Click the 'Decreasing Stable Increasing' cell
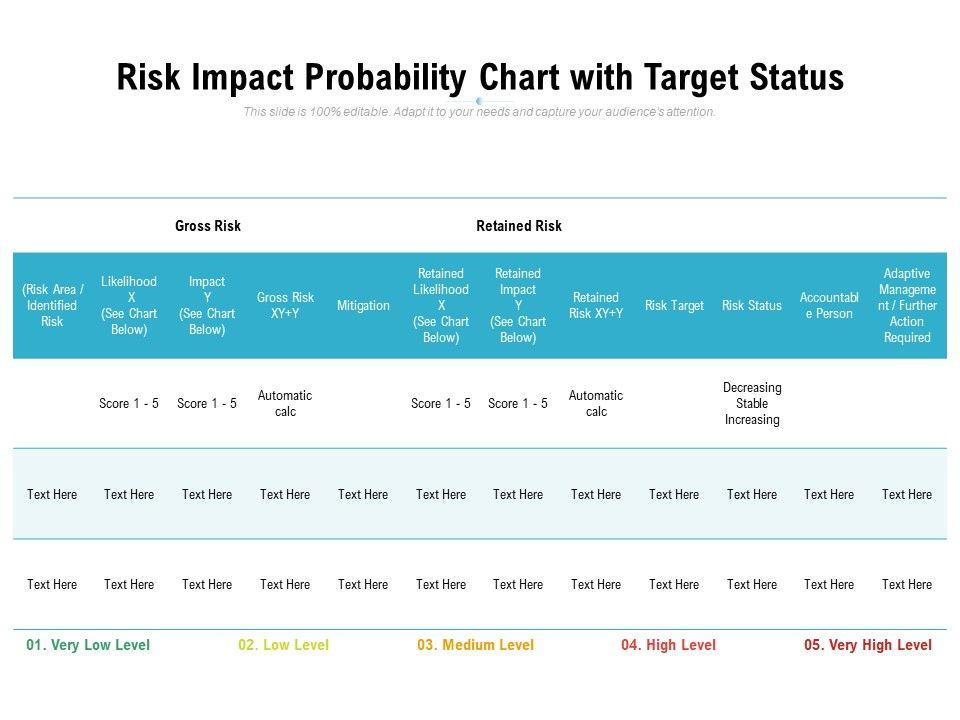Screen dimensions: 960x720 (x=752, y=404)
